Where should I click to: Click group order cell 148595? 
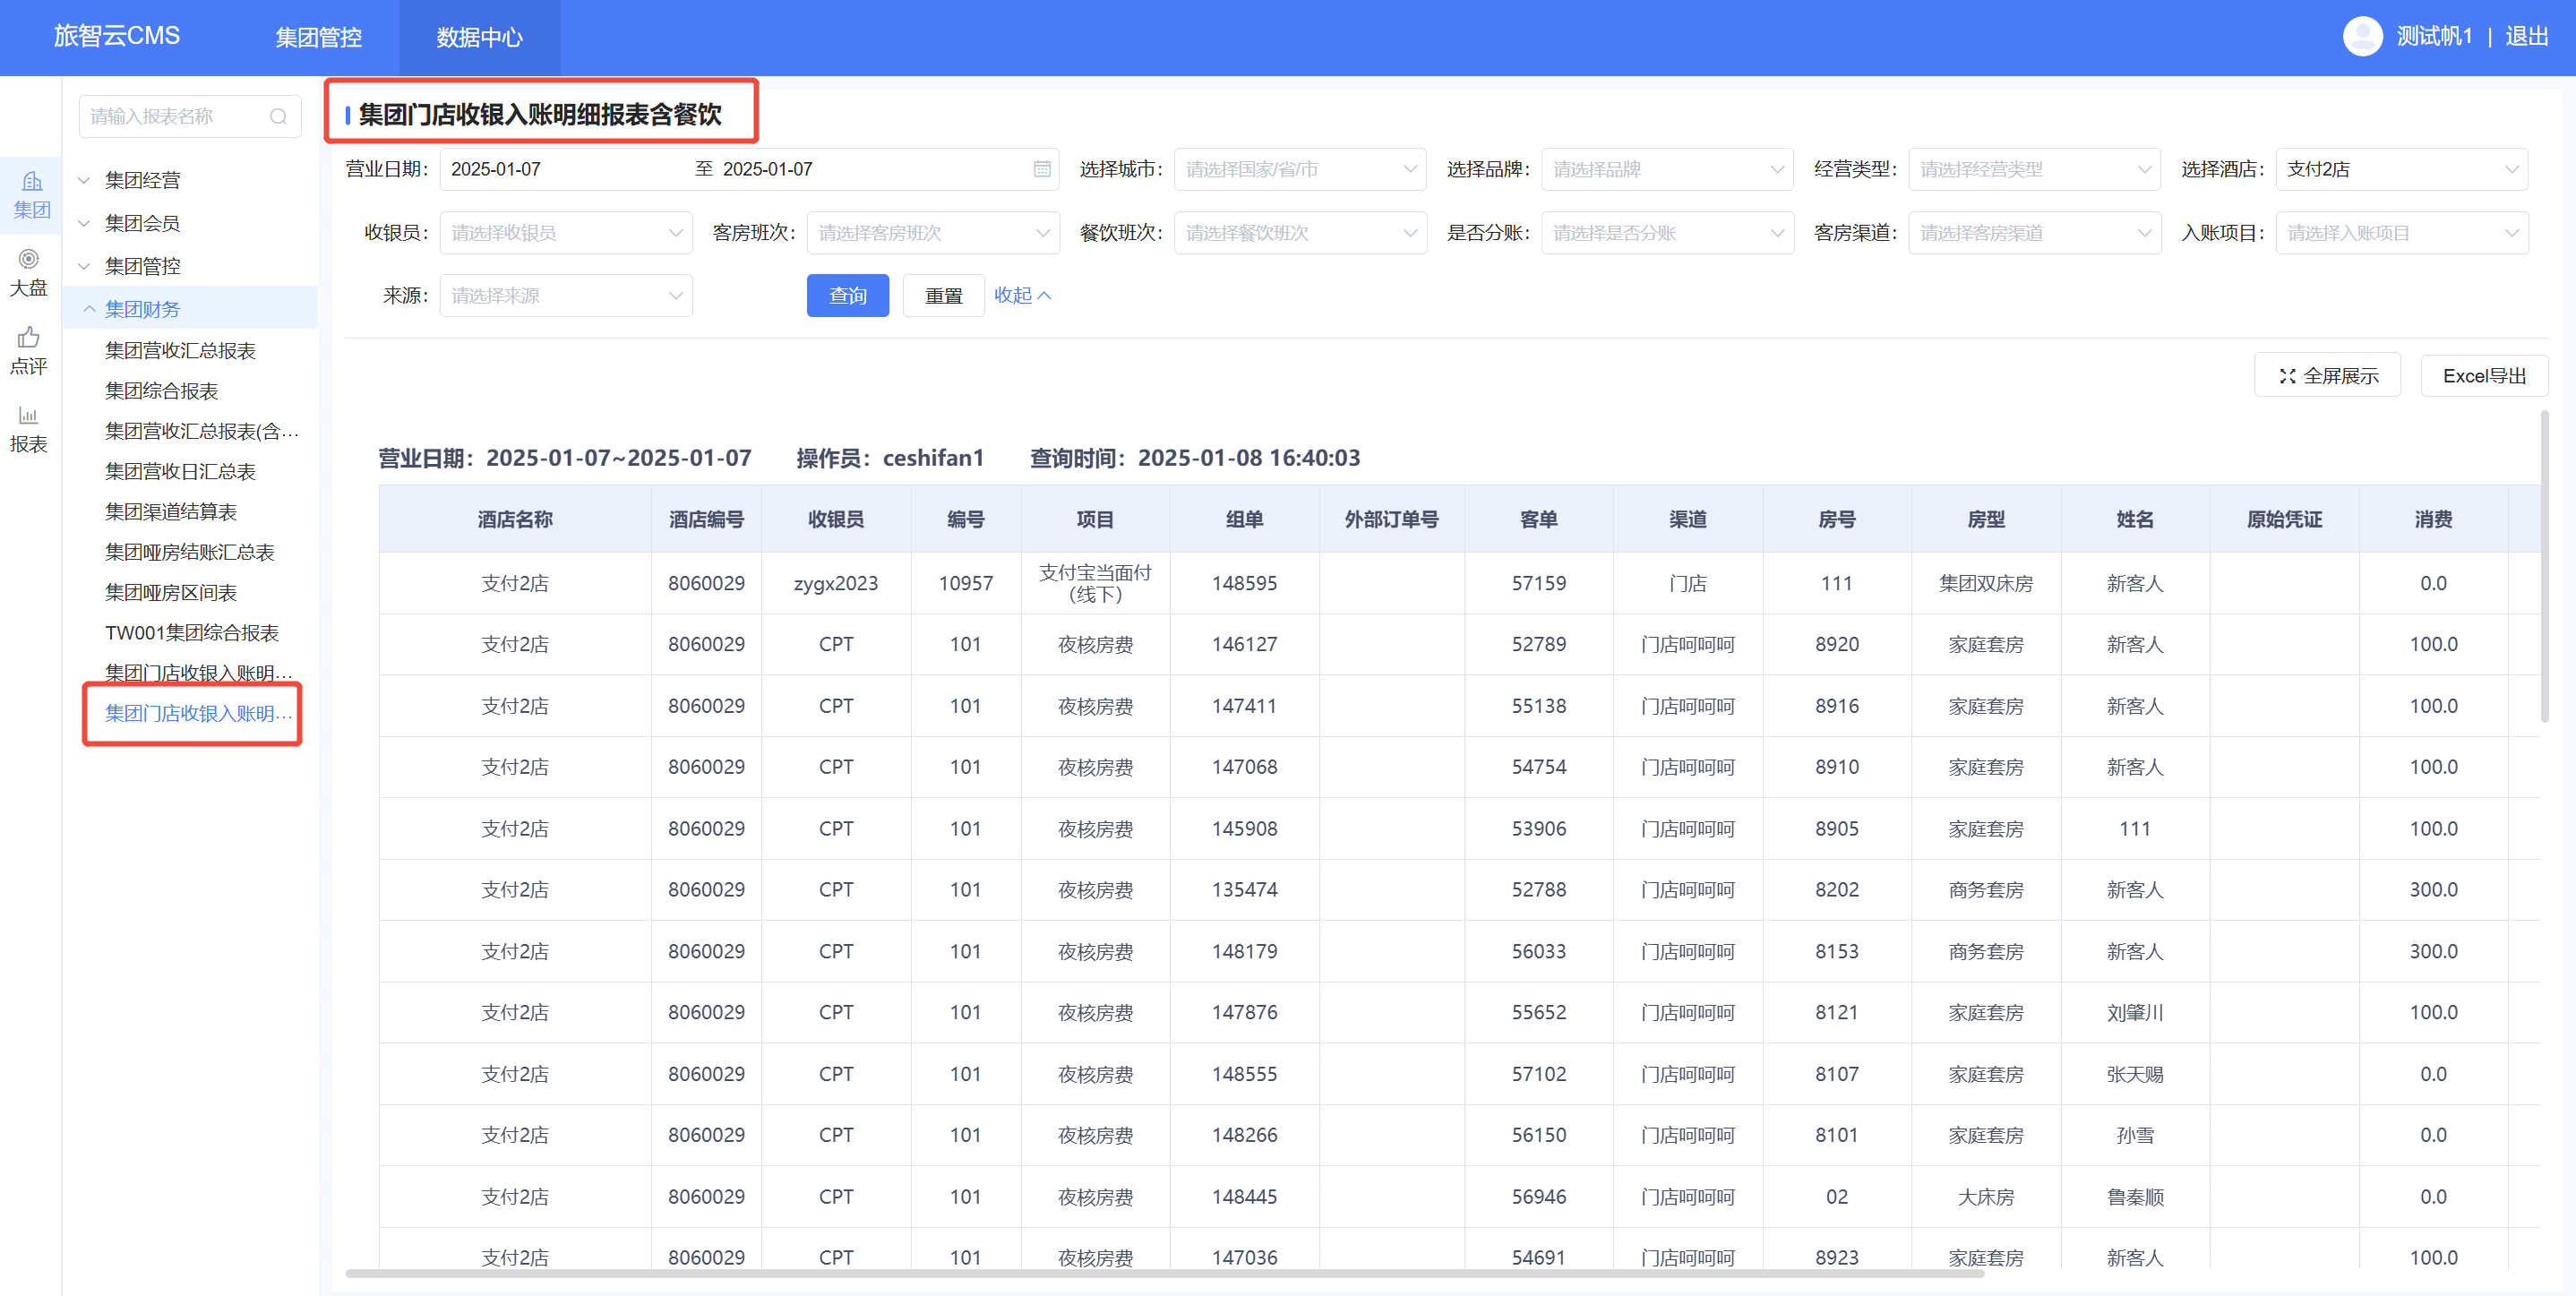1244,583
